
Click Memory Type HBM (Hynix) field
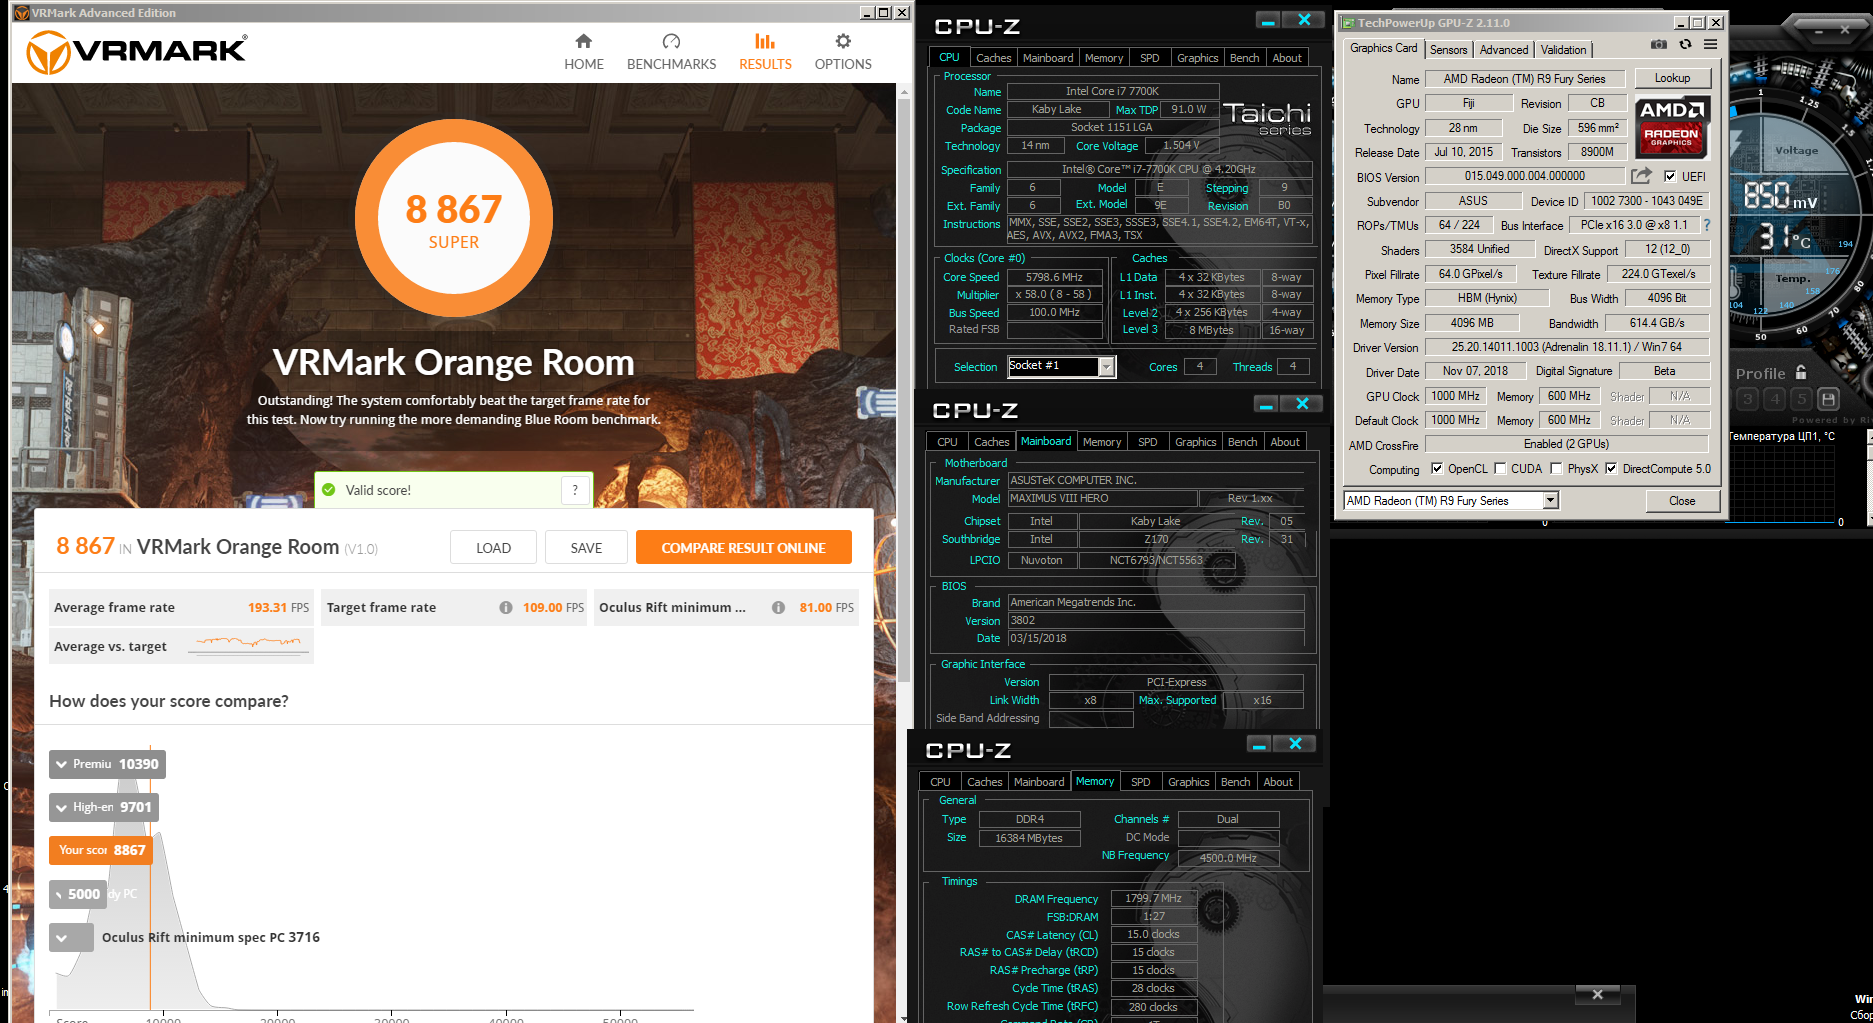[1487, 298]
